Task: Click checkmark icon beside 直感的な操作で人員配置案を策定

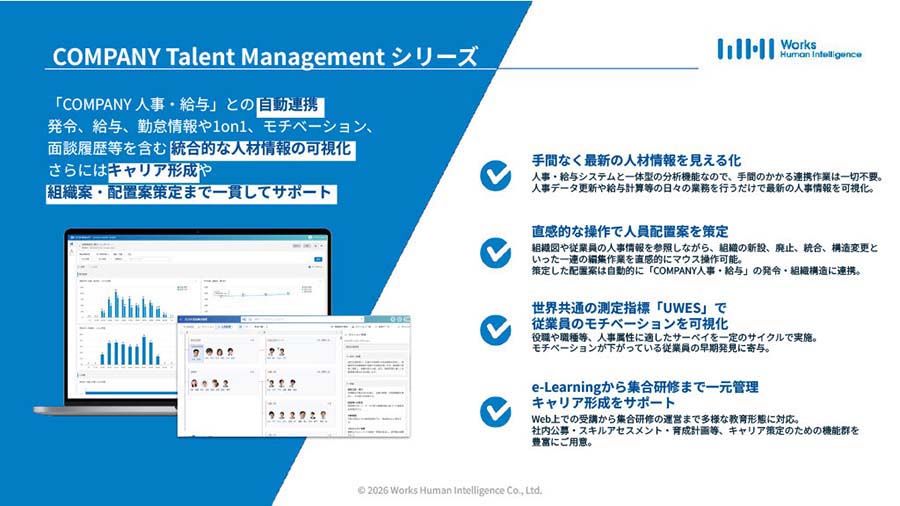Action: point(495,252)
